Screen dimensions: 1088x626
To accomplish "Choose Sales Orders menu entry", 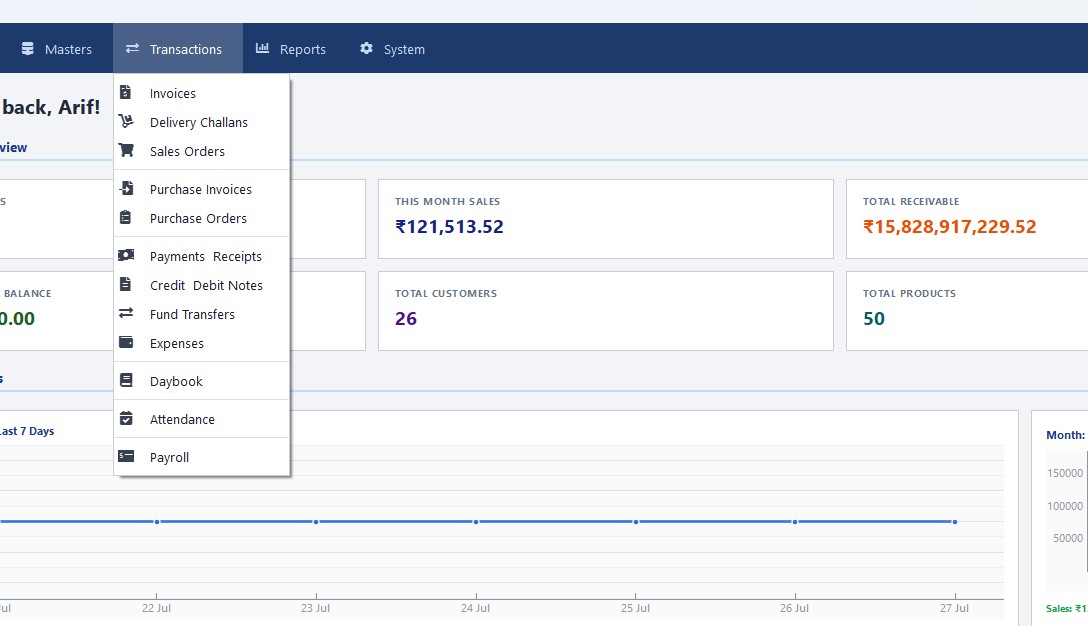I will click(201, 151).
